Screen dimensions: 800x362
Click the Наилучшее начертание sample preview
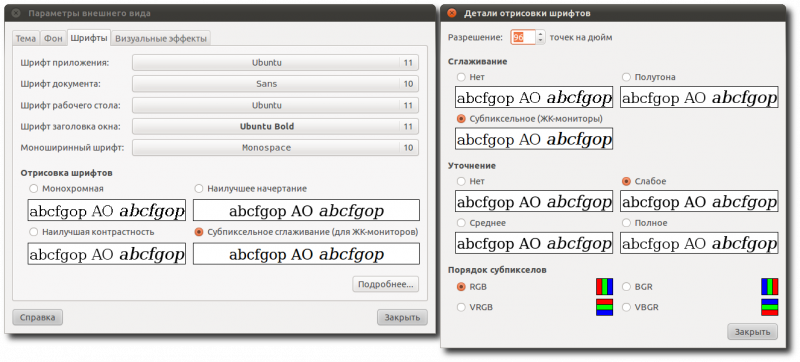[306, 210]
